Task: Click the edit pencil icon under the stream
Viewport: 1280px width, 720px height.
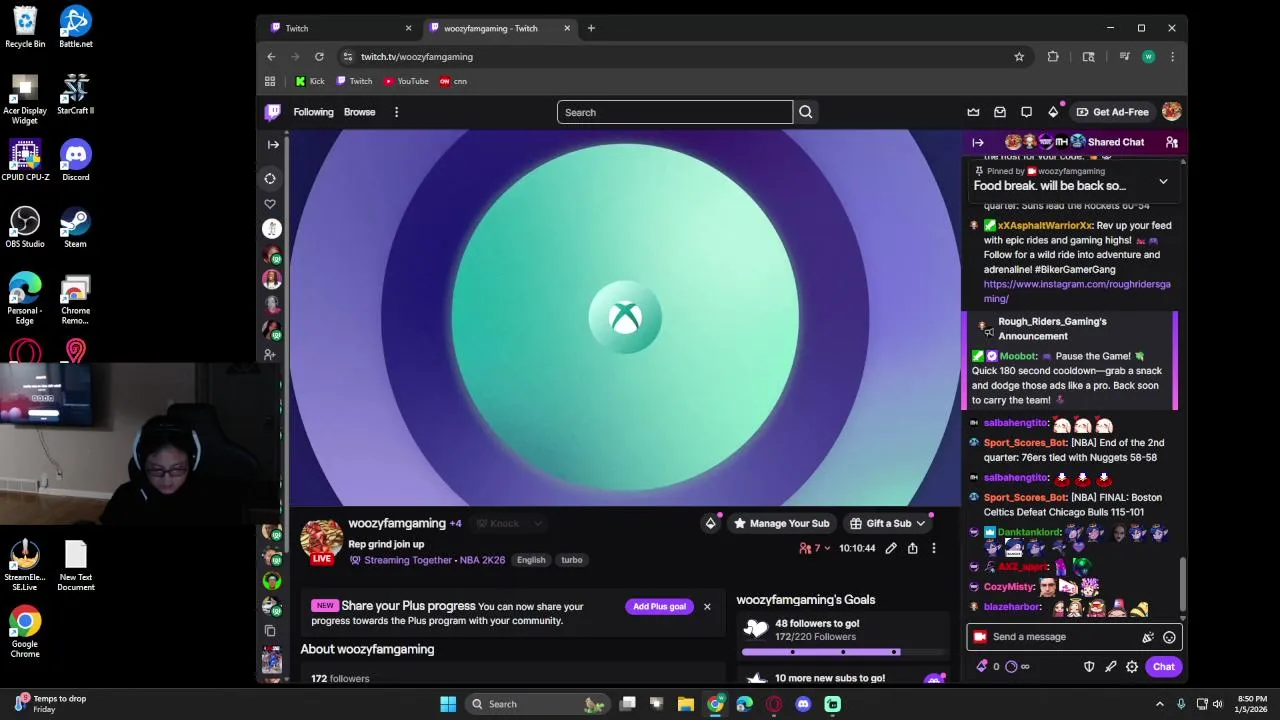Action: click(890, 548)
